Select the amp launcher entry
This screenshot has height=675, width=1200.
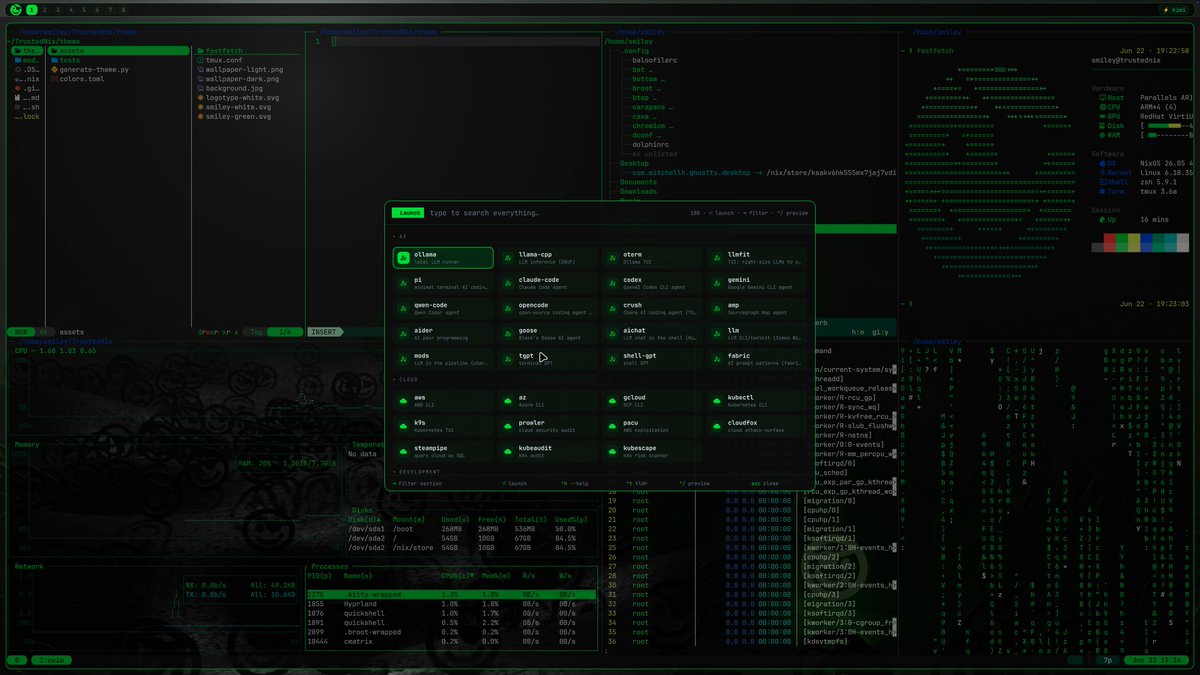pos(757,309)
